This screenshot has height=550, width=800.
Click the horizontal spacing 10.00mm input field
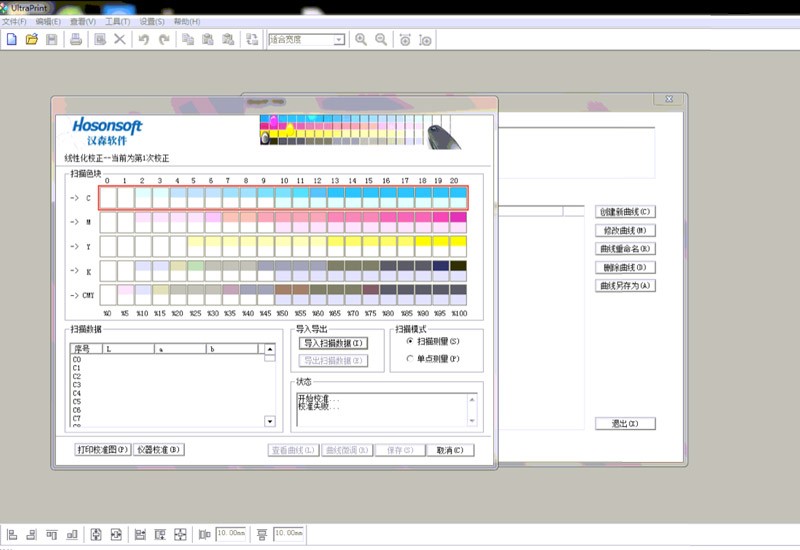click(x=230, y=534)
